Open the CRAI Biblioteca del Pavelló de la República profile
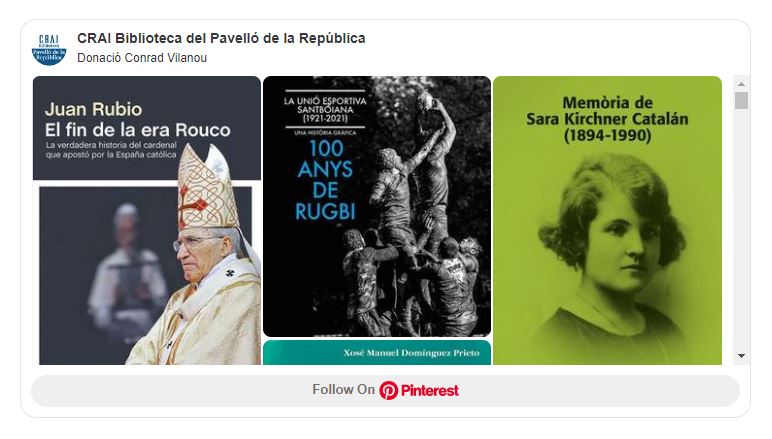 pyautogui.click(x=221, y=38)
